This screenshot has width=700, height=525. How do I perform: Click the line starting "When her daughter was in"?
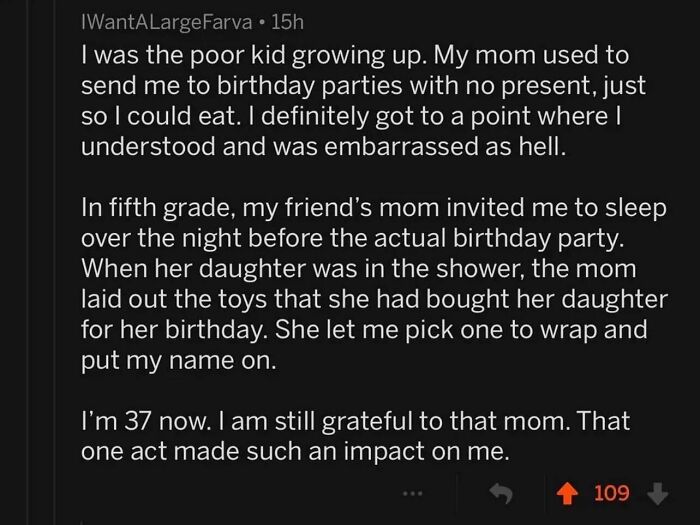click(358, 269)
